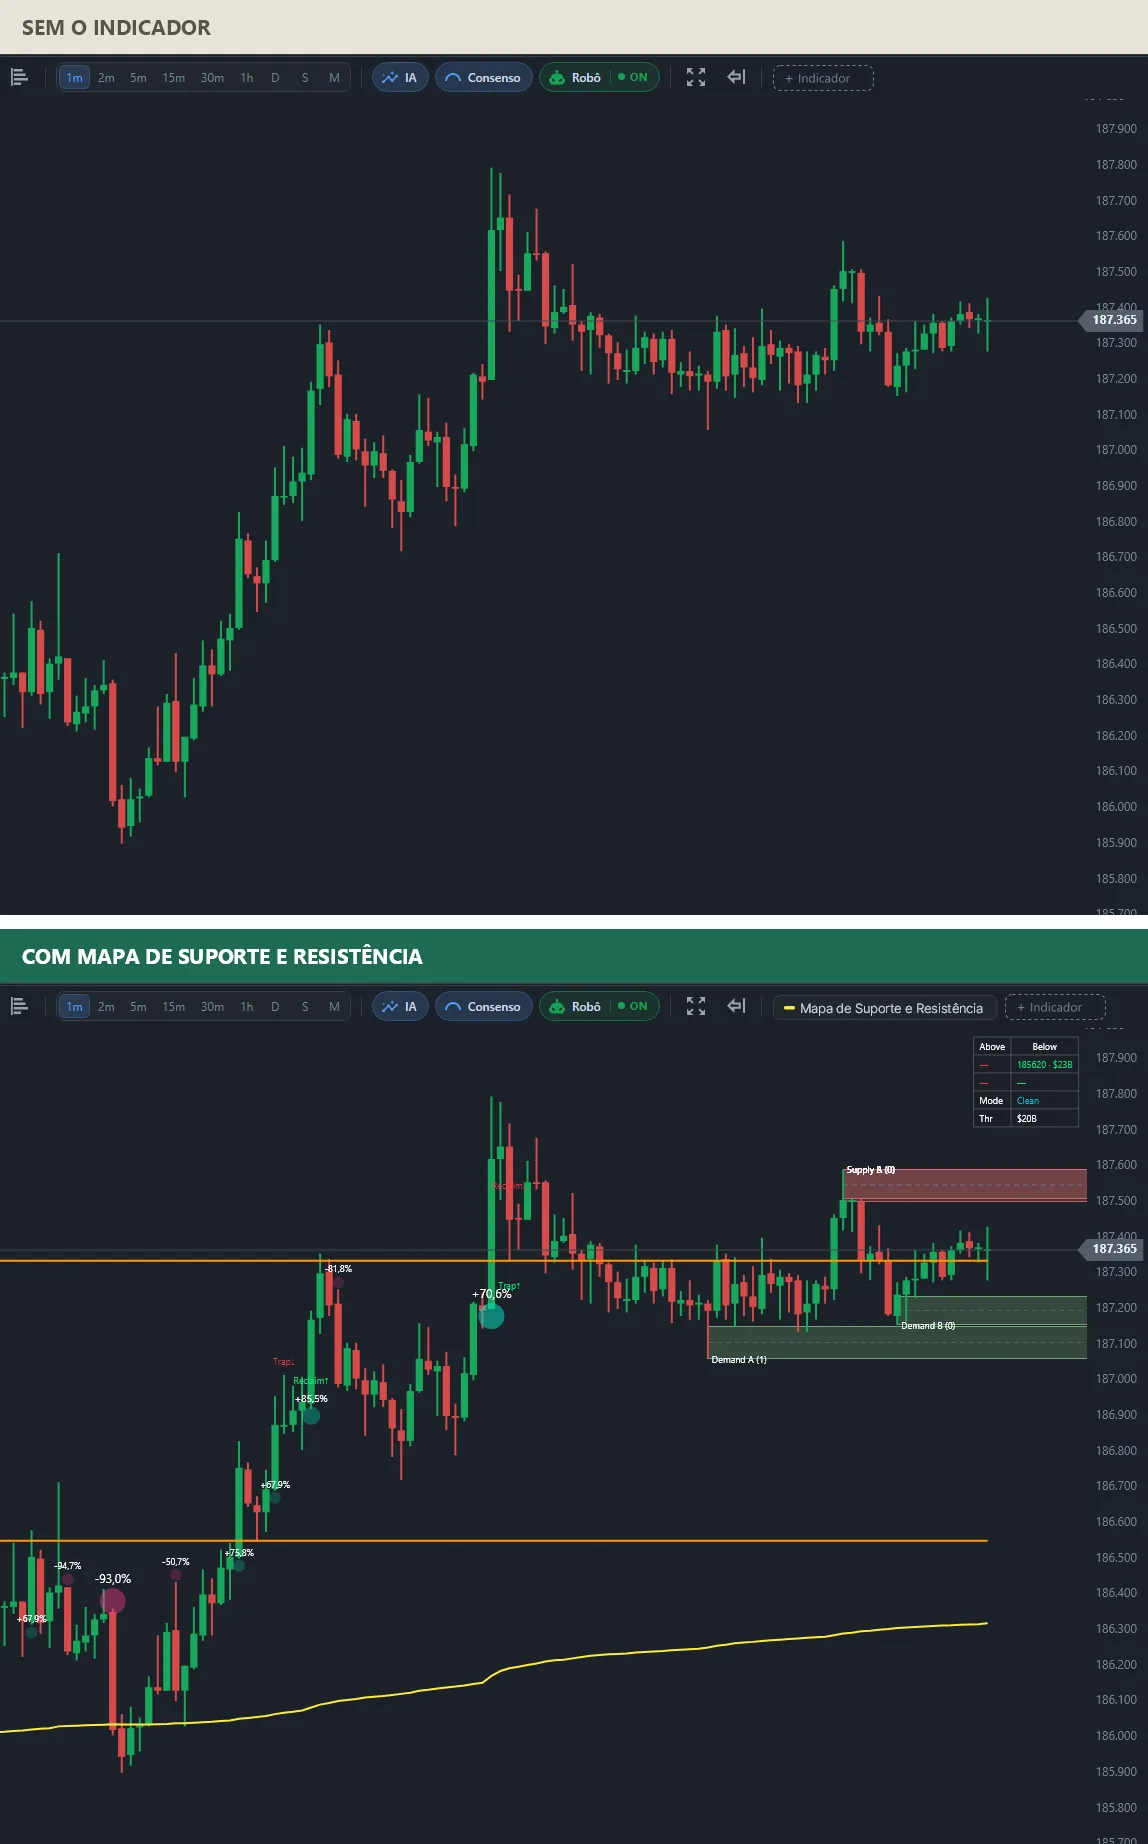Select 30m timeframe in indicator chart
Image resolution: width=1148 pixels, height=1844 pixels.
[212, 1006]
